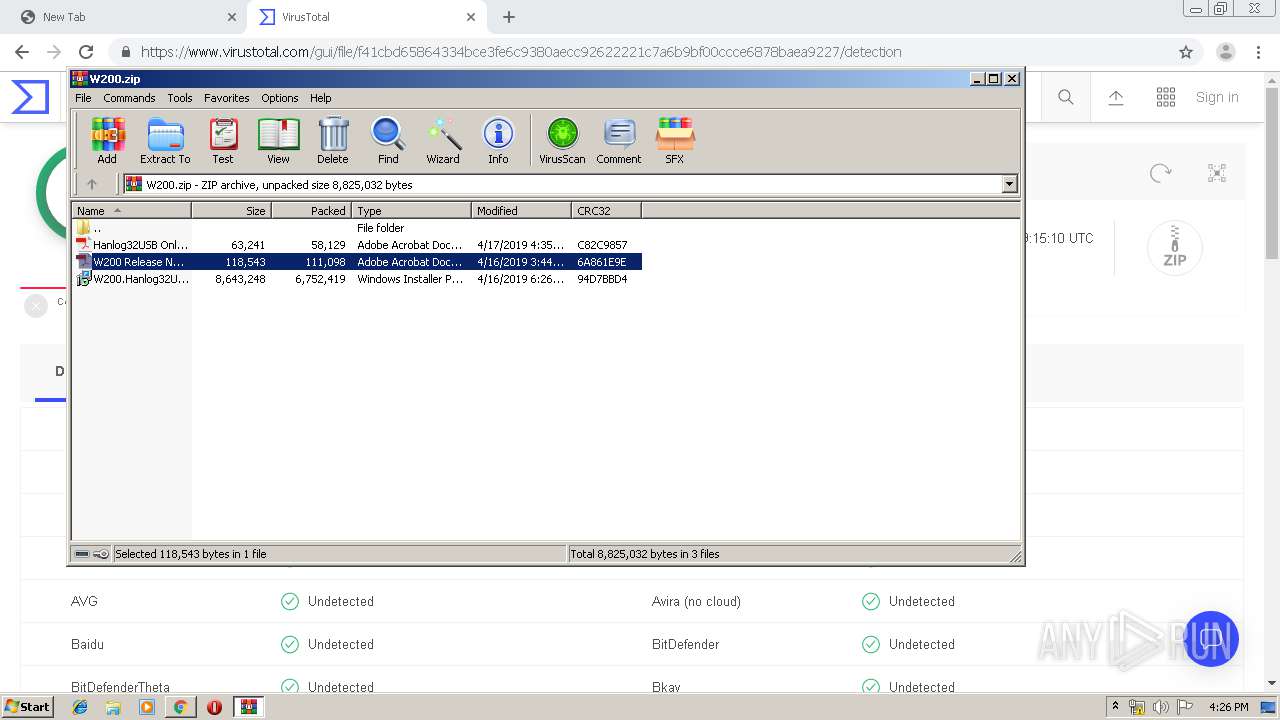Open the archive Comment tool
This screenshot has height=720, width=1280.
pos(619,140)
